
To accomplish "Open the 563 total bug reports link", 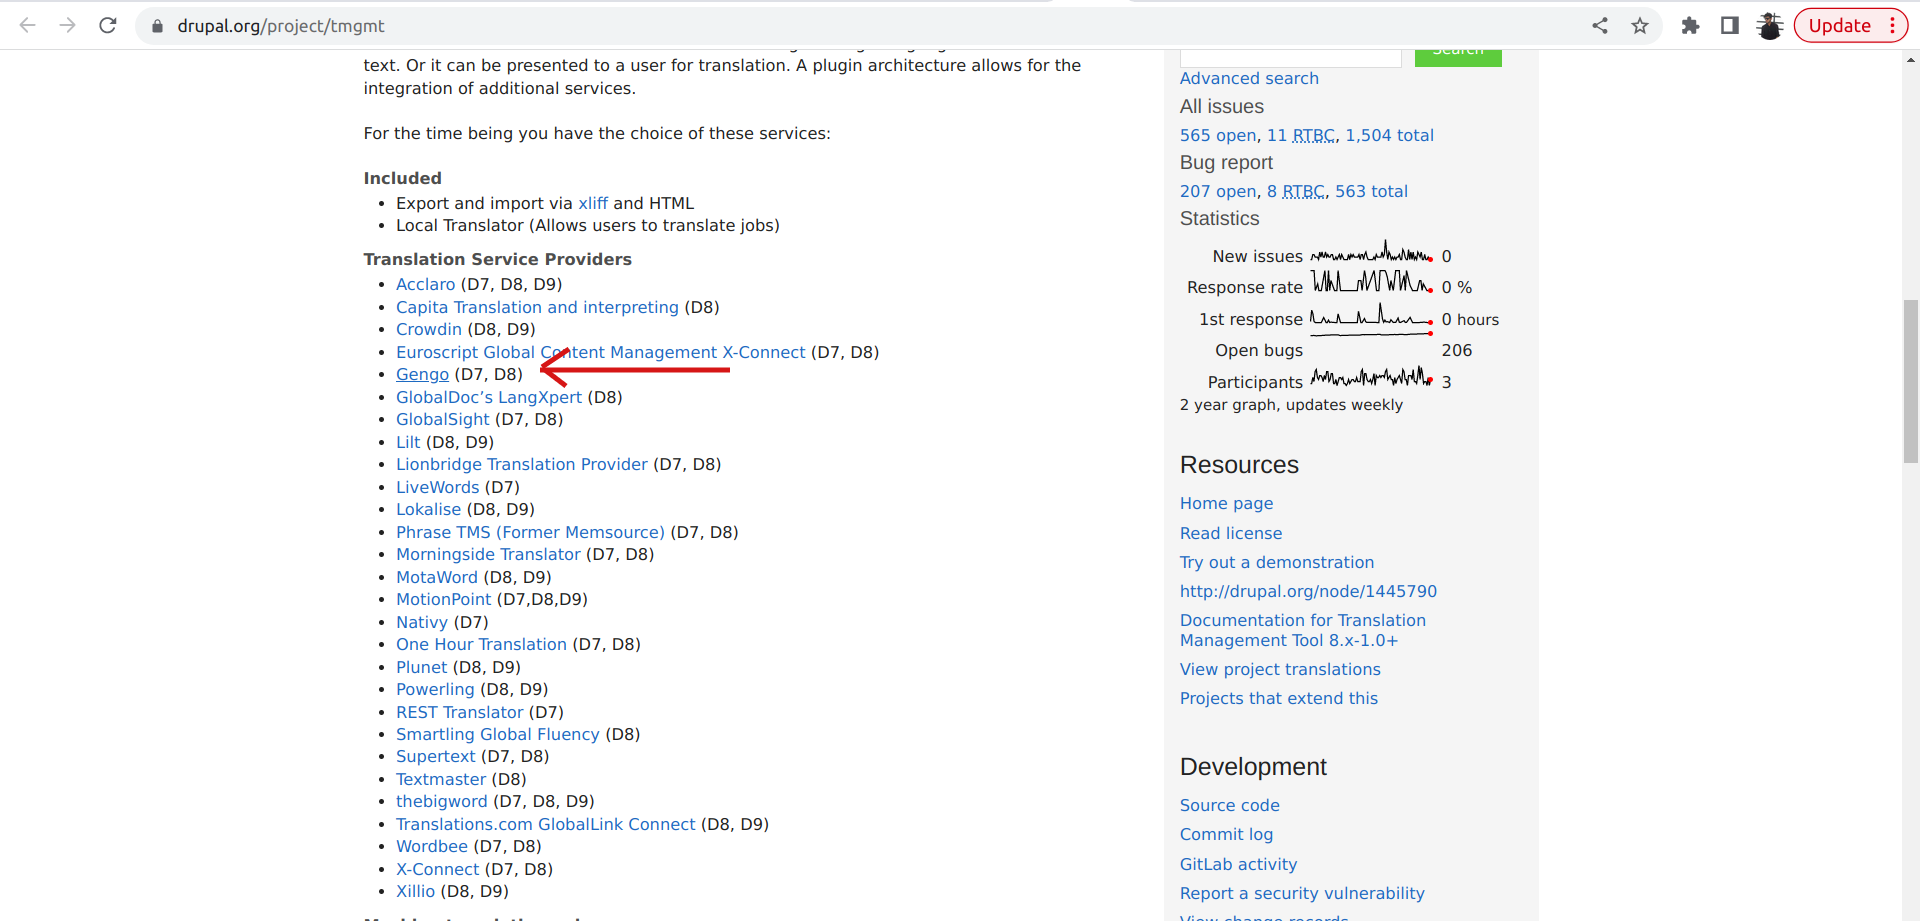I will pyautogui.click(x=1371, y=191).
